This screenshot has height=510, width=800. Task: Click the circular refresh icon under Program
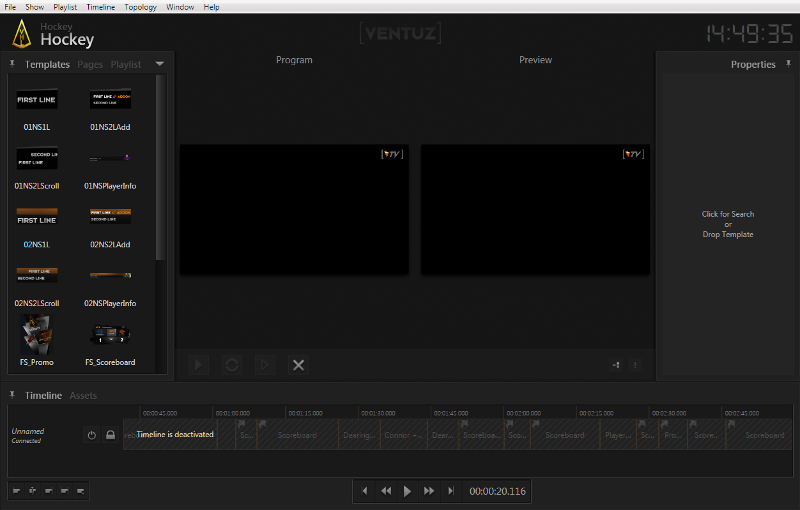[x=232, y=365]
